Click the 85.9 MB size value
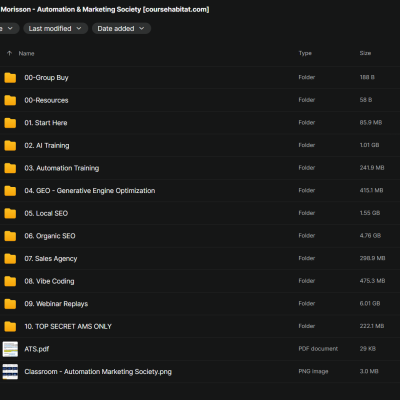The width and height of the screenshot is (400, 400). tap(371, 123)
